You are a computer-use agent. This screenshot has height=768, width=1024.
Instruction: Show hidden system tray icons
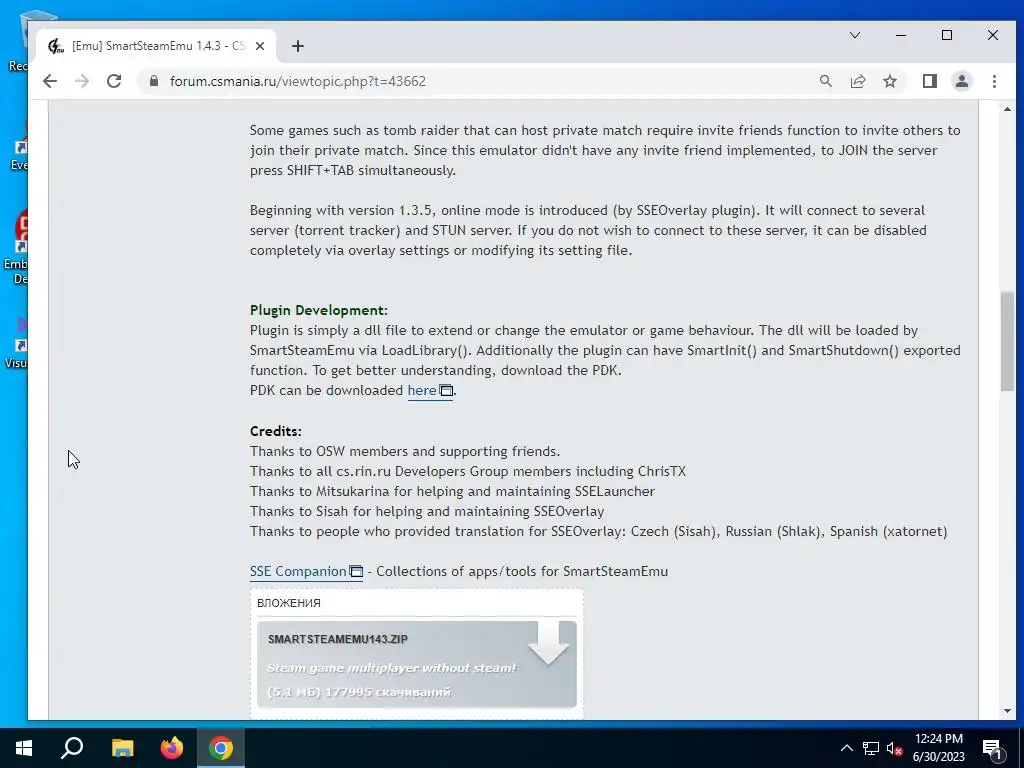click(x=846, y=748)
